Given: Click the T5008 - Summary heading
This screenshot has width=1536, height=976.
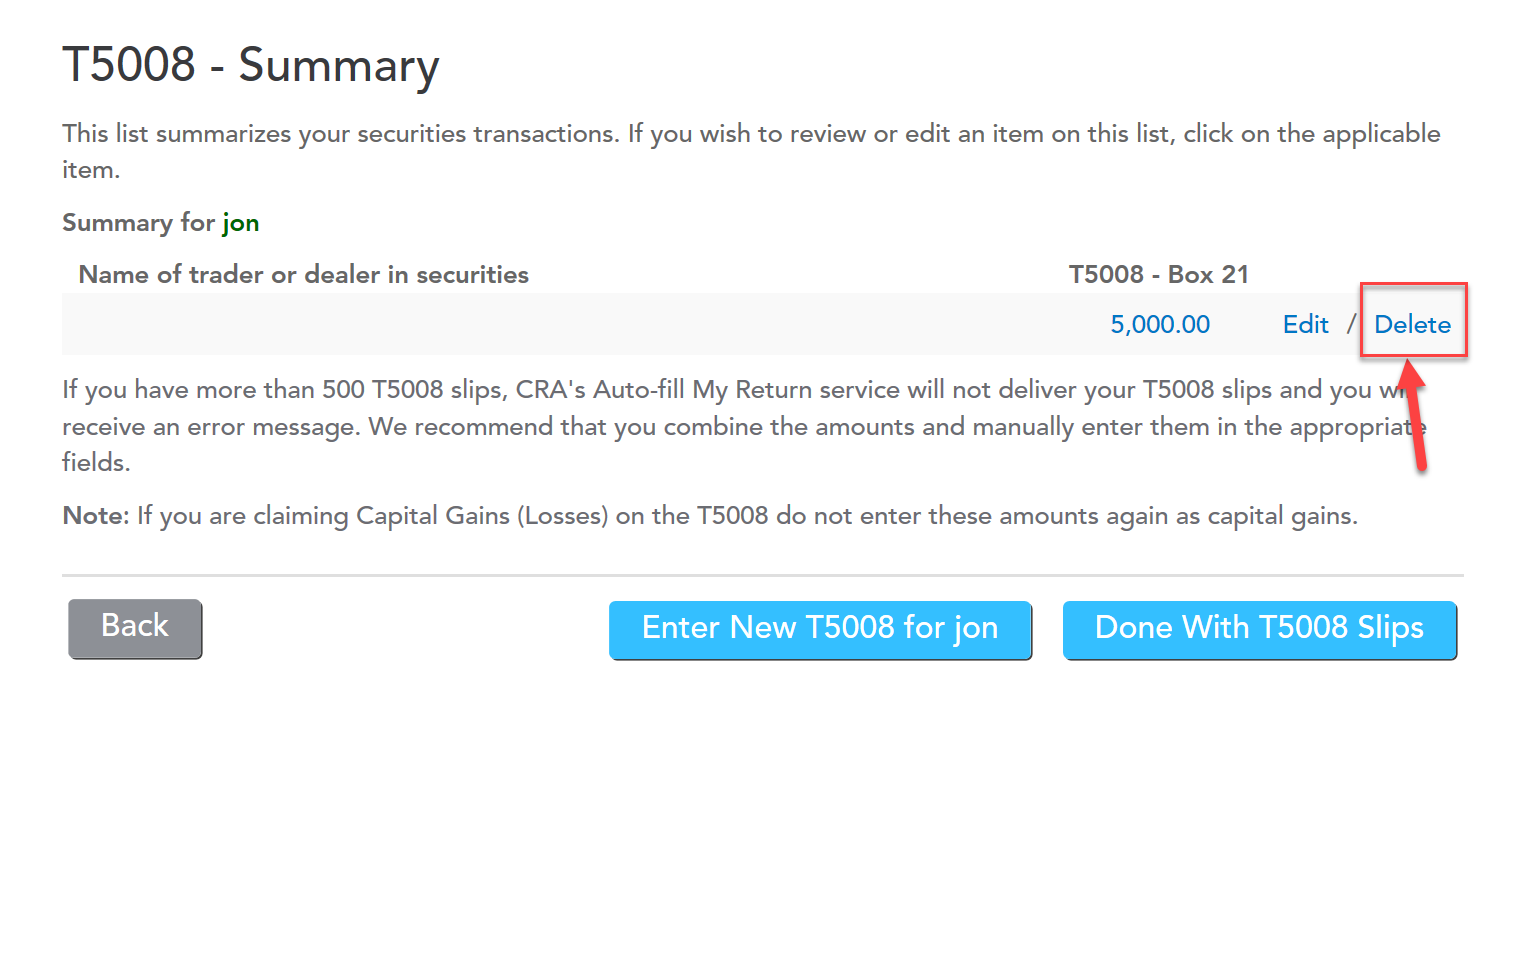Looking at the screenshot, I should (x=251, y=66).
